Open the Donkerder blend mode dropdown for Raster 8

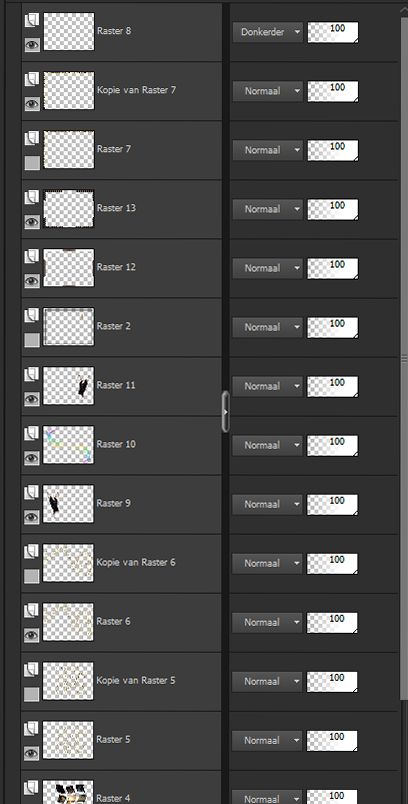[x=267, y=32]
